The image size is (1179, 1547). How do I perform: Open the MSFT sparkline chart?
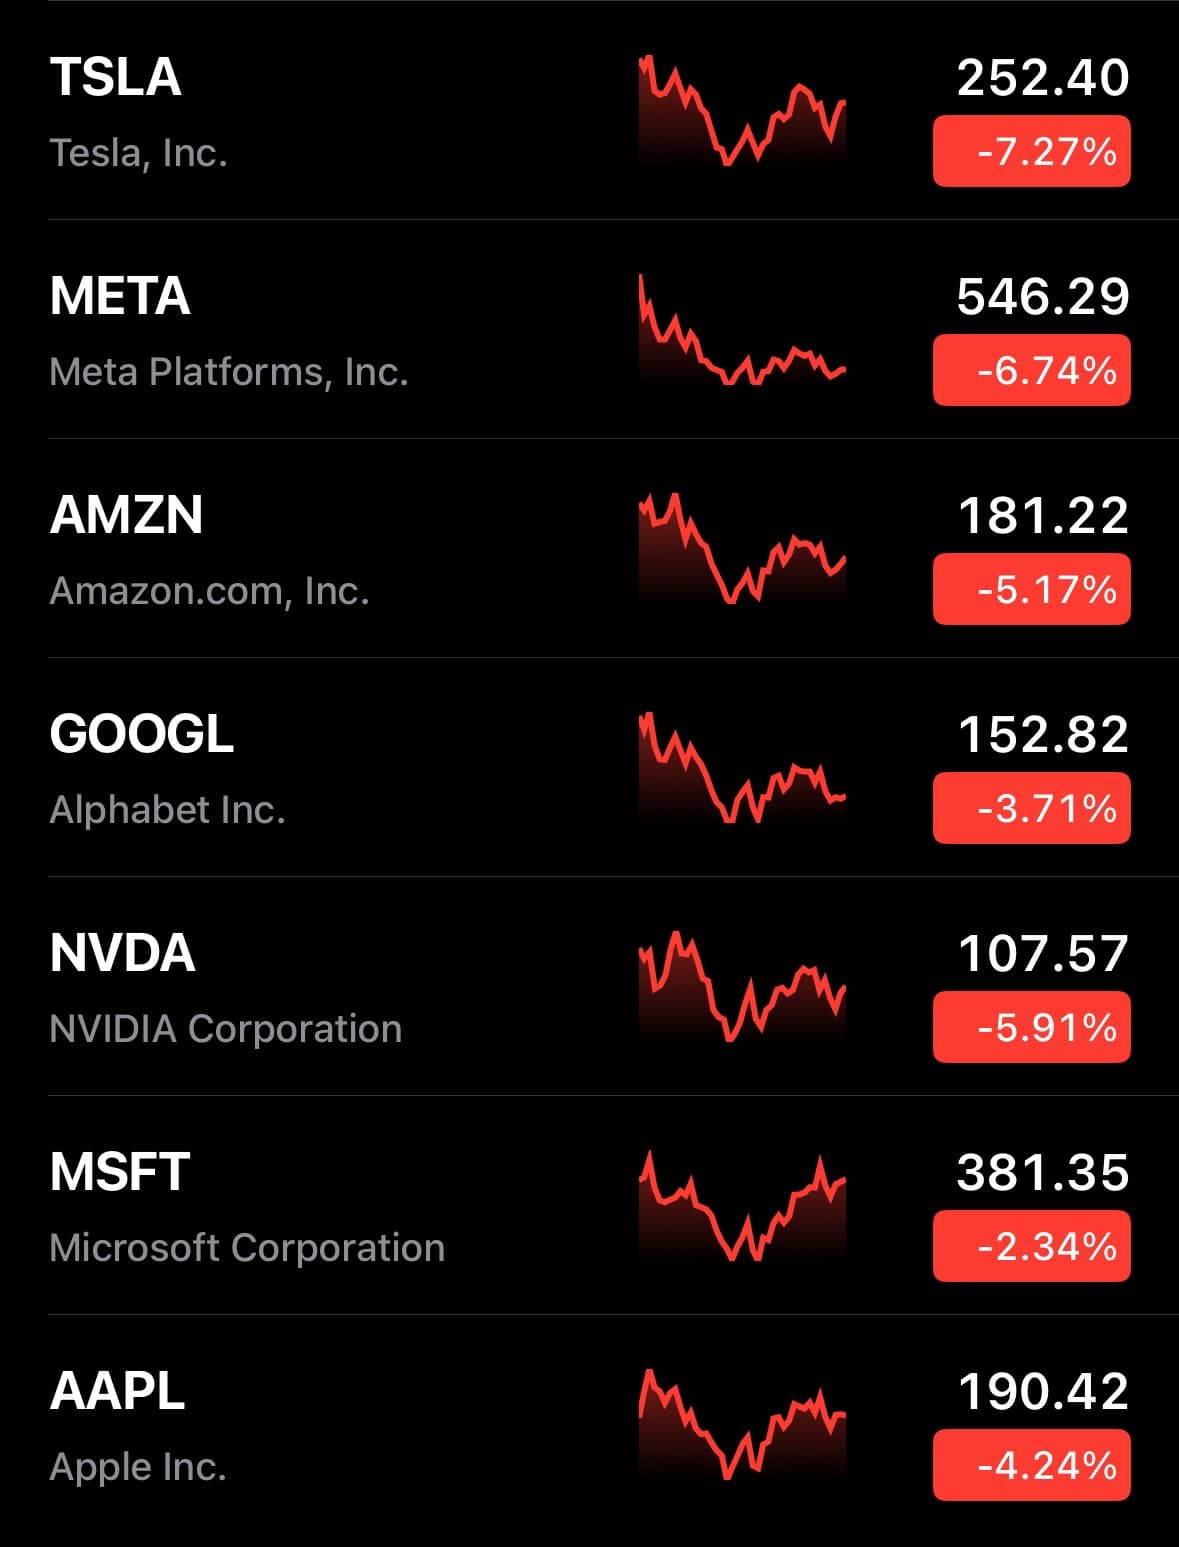[x=742, y=1205]
